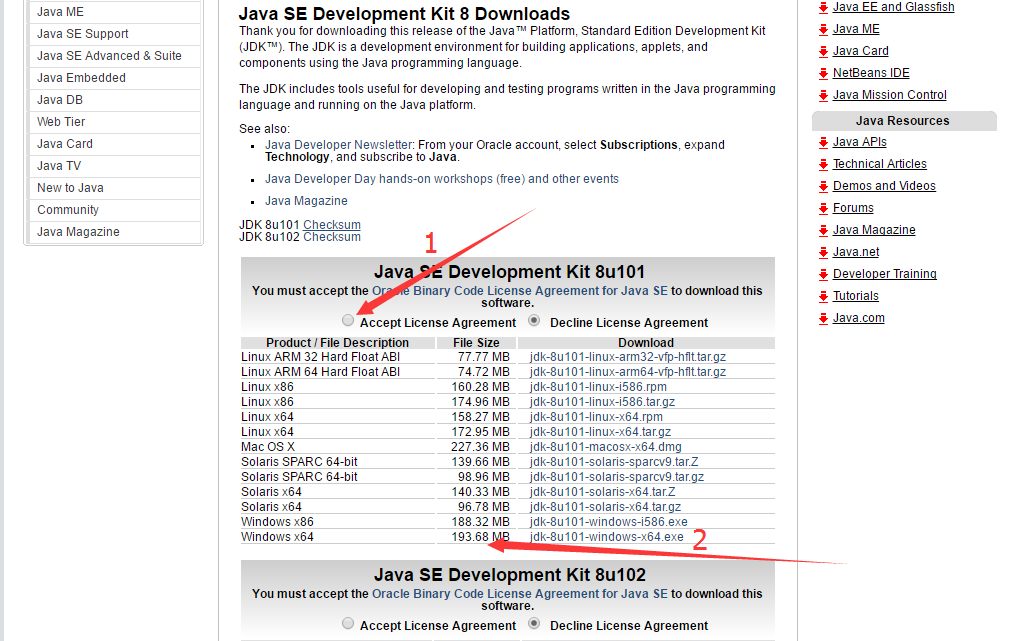
Task: Select Decline License Agreement for Kit 8u102
Action: pyautogui.click(x=534, y=624)
